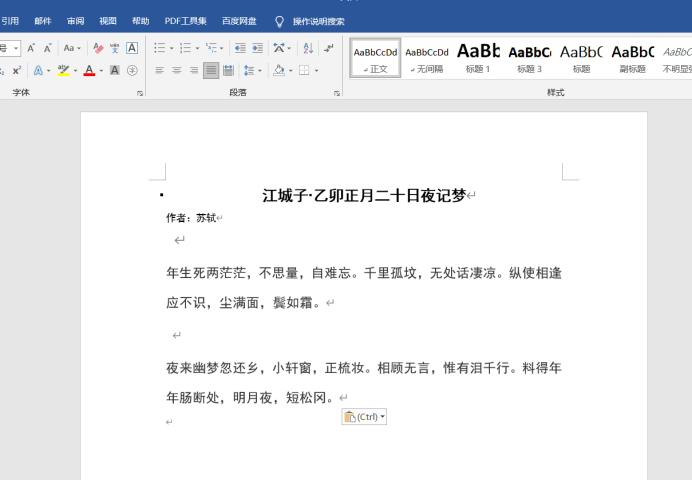The image size is (692, 480).
Task: Click the Phonetic Guide icon
Action: [115, 48]
